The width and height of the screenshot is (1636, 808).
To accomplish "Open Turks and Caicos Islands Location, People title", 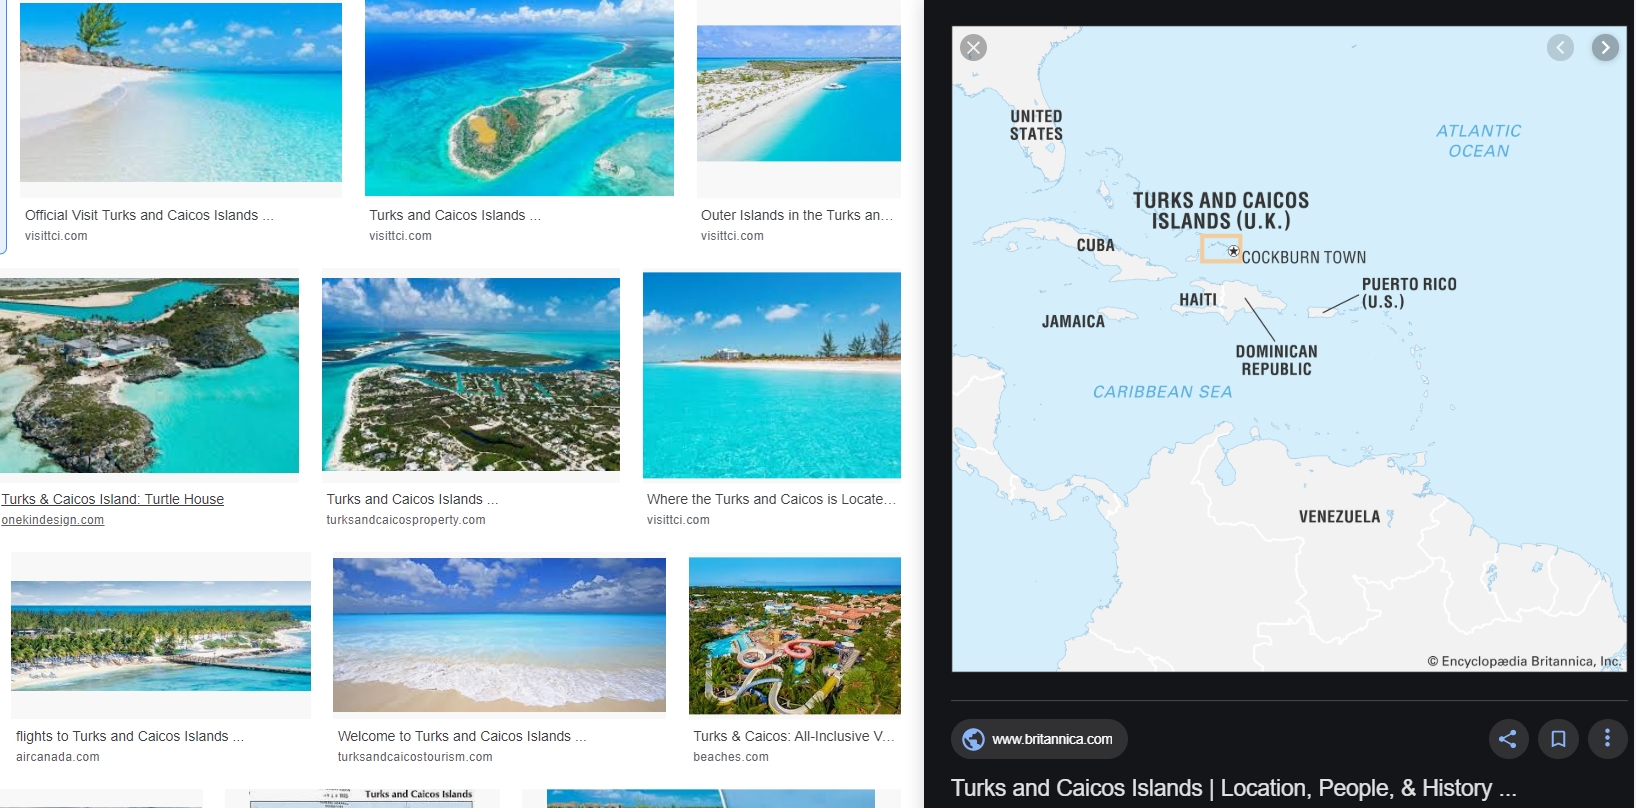I will (1233, 788).
